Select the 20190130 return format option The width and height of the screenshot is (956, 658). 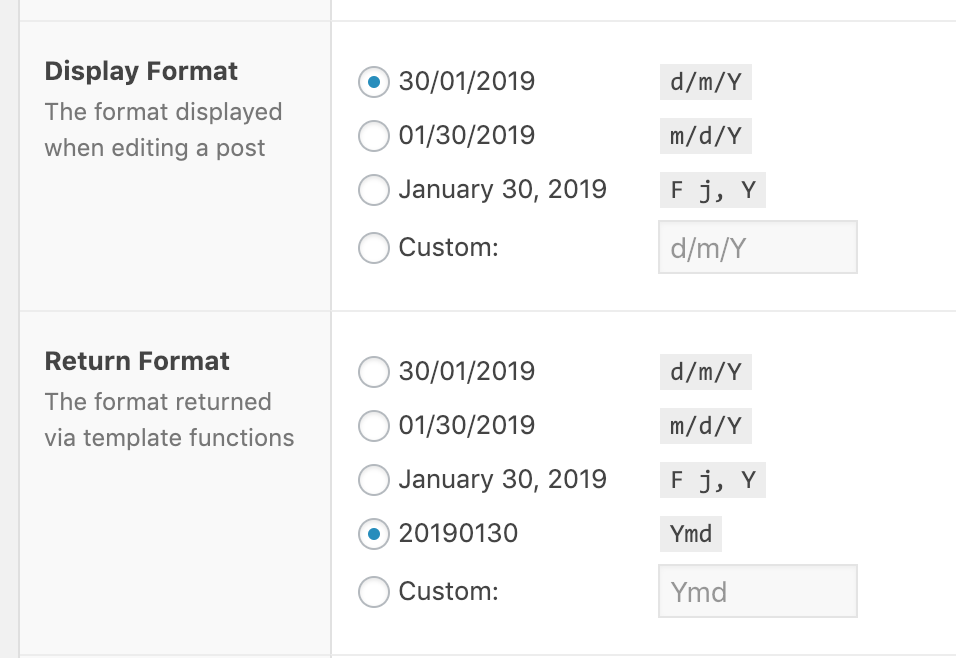click(373, 534)
